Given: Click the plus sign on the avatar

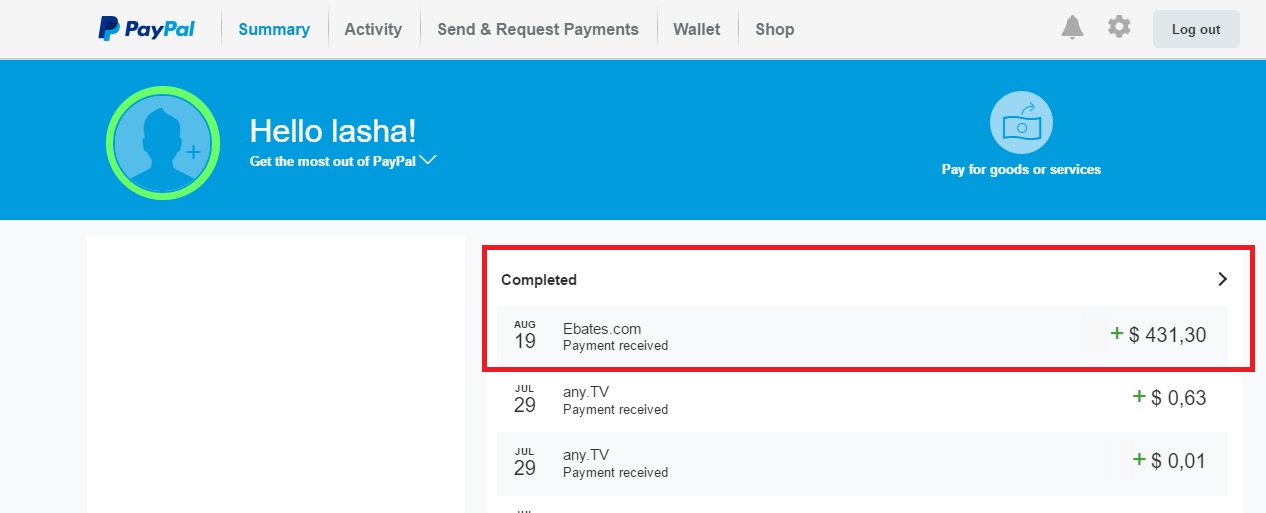Looking at the screenshot, I should (193, 152).
